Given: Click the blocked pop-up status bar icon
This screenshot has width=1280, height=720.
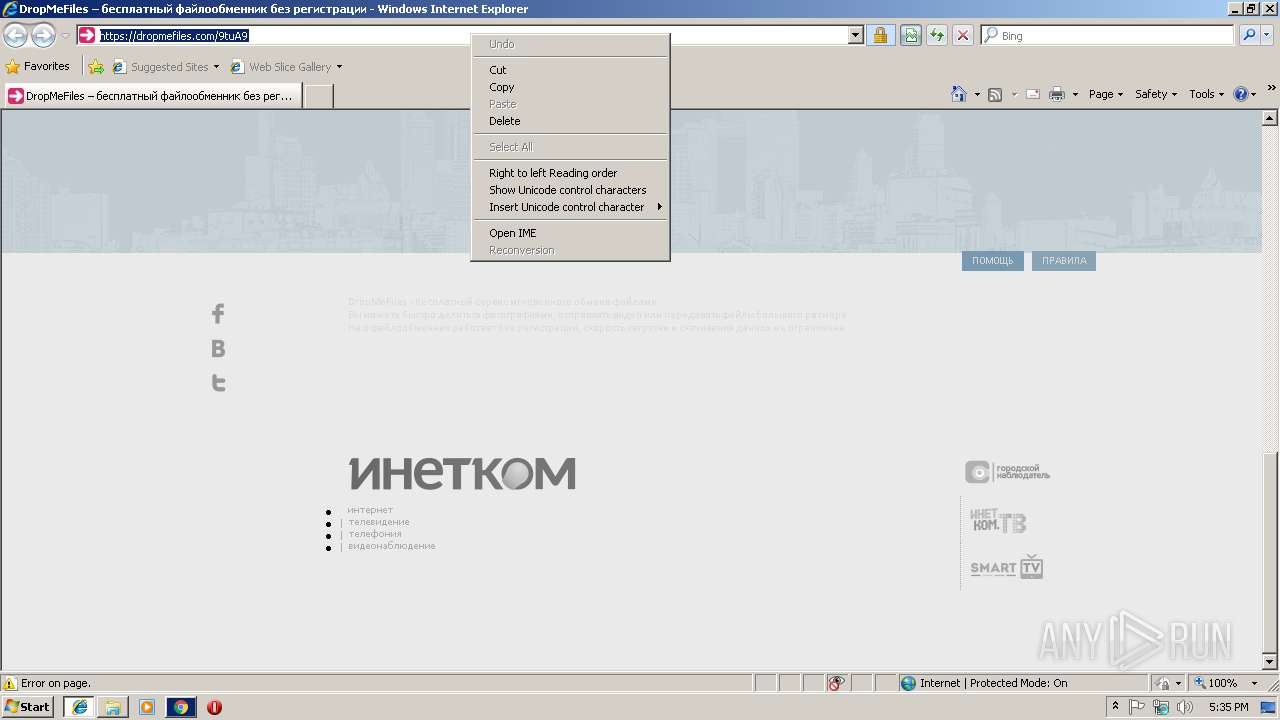Looking at the screenshot, I should [836, 683].
